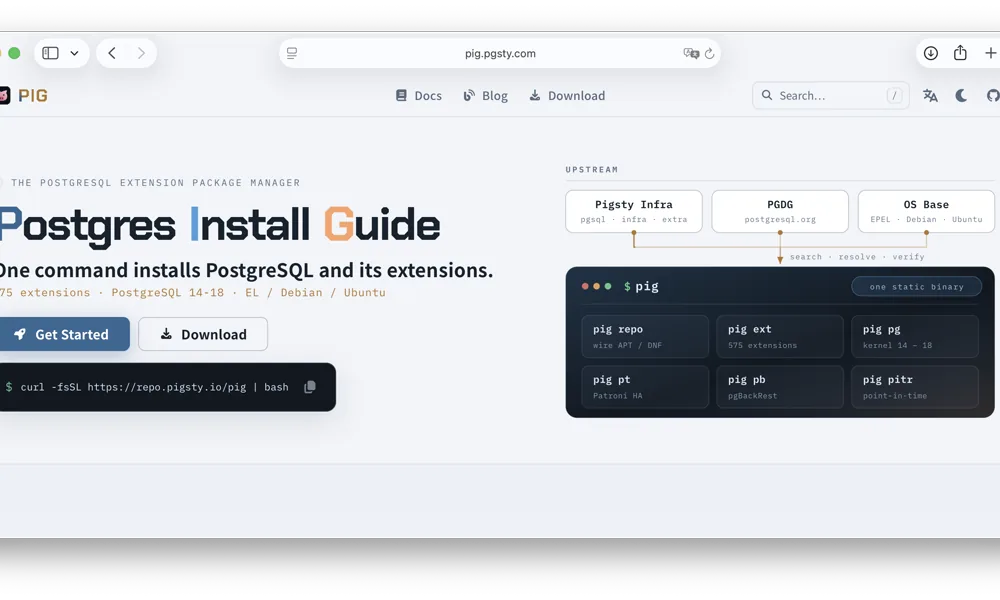Click the 'THE POSTGRESQL EXTENSION PACKAGE MANAGER' tagline
The image size is (1000, 600).
[155, 182]
